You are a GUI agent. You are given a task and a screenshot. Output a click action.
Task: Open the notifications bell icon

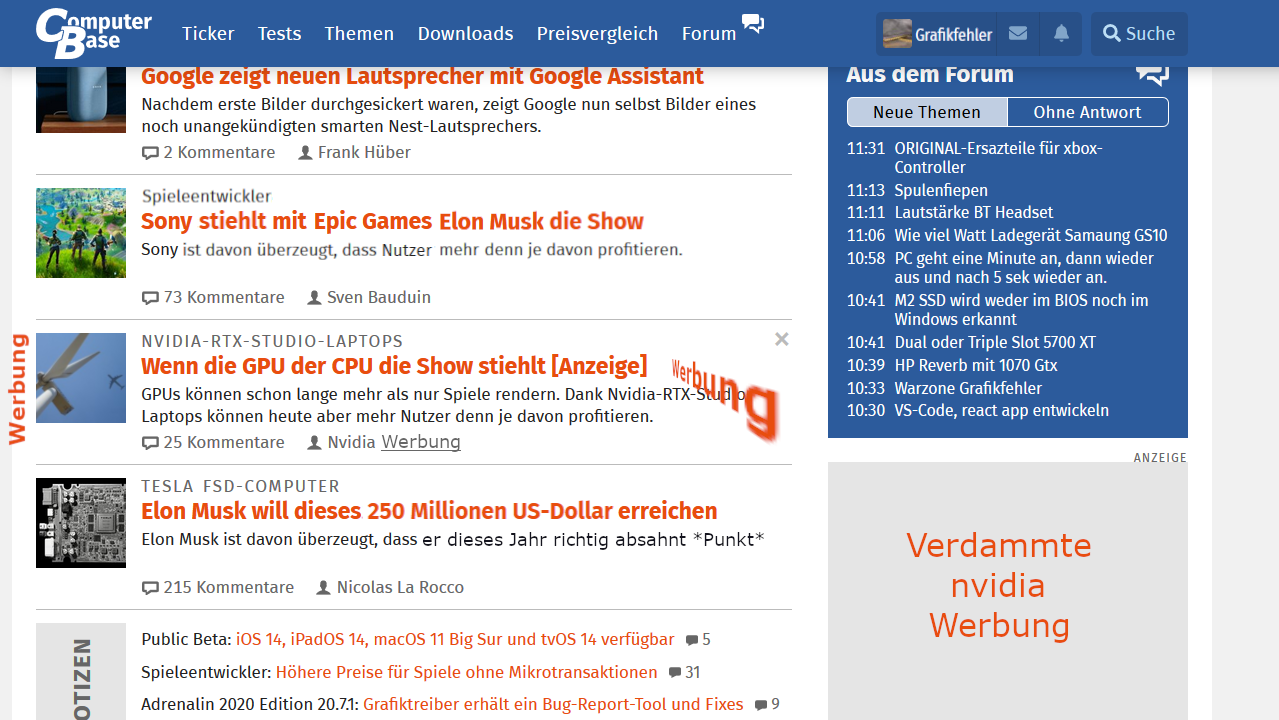[1061, 34]
